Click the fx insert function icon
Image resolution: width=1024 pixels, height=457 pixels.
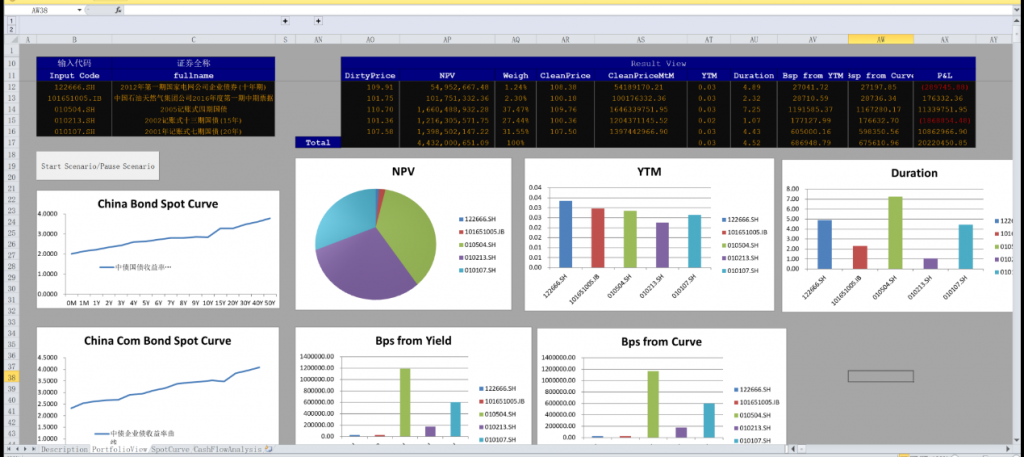point(118,10)
